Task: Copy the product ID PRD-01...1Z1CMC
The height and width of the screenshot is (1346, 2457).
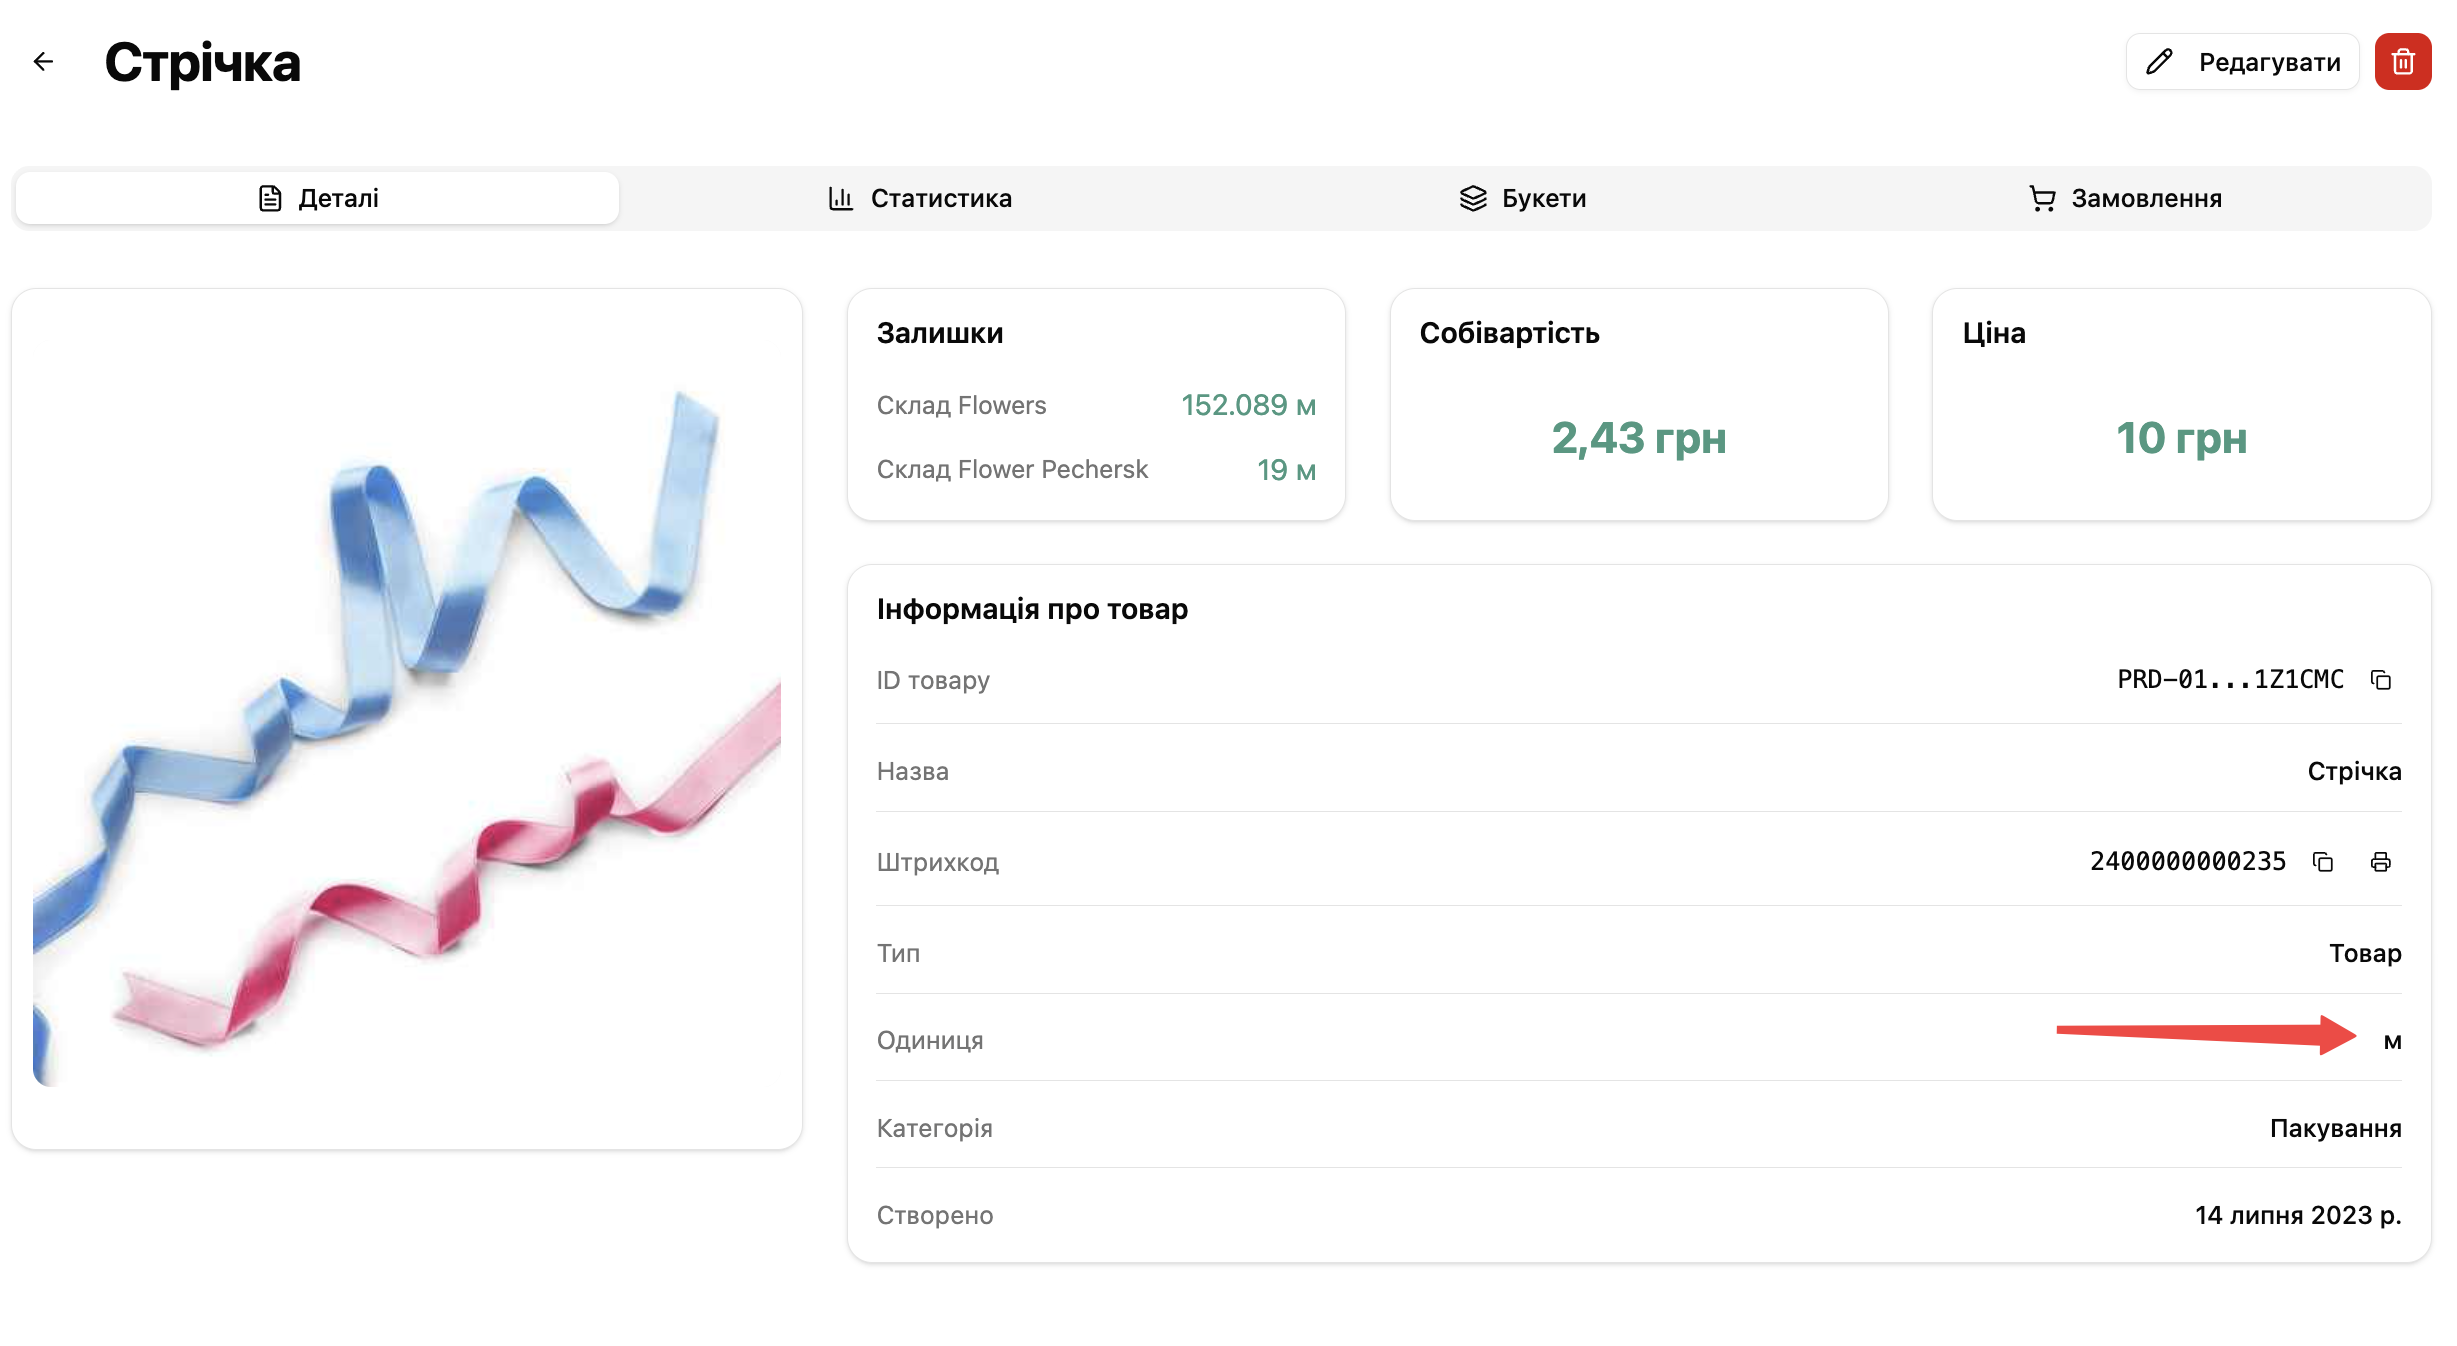Action: coord(2381,680)
